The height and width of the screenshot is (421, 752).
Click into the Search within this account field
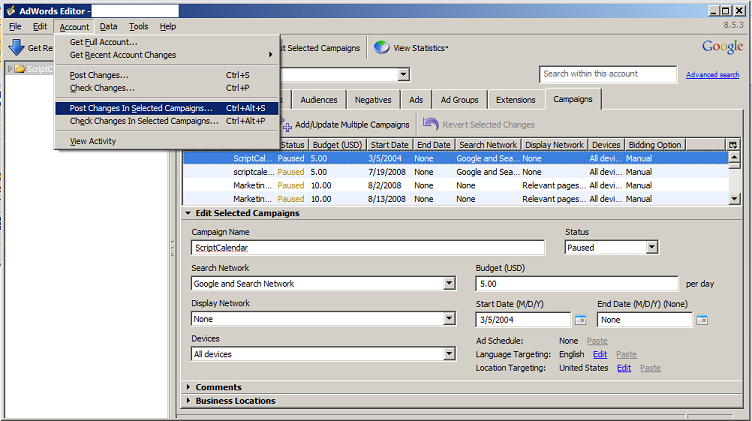(x=608, y=74)
